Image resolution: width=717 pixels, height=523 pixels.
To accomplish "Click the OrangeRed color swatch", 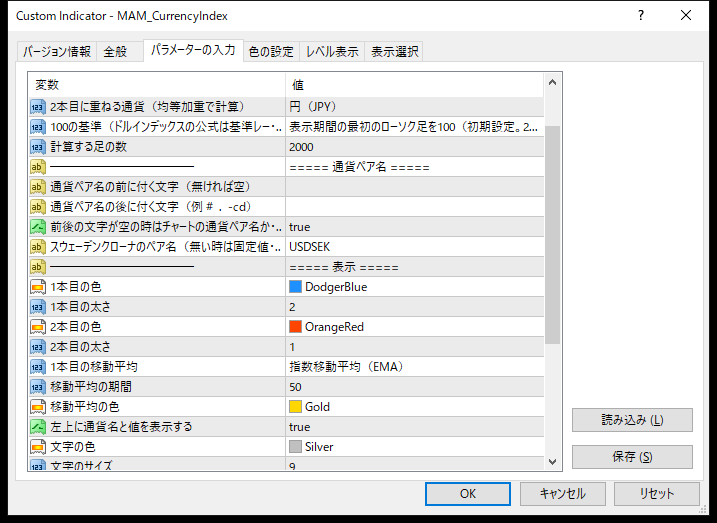I will [295, 327].
